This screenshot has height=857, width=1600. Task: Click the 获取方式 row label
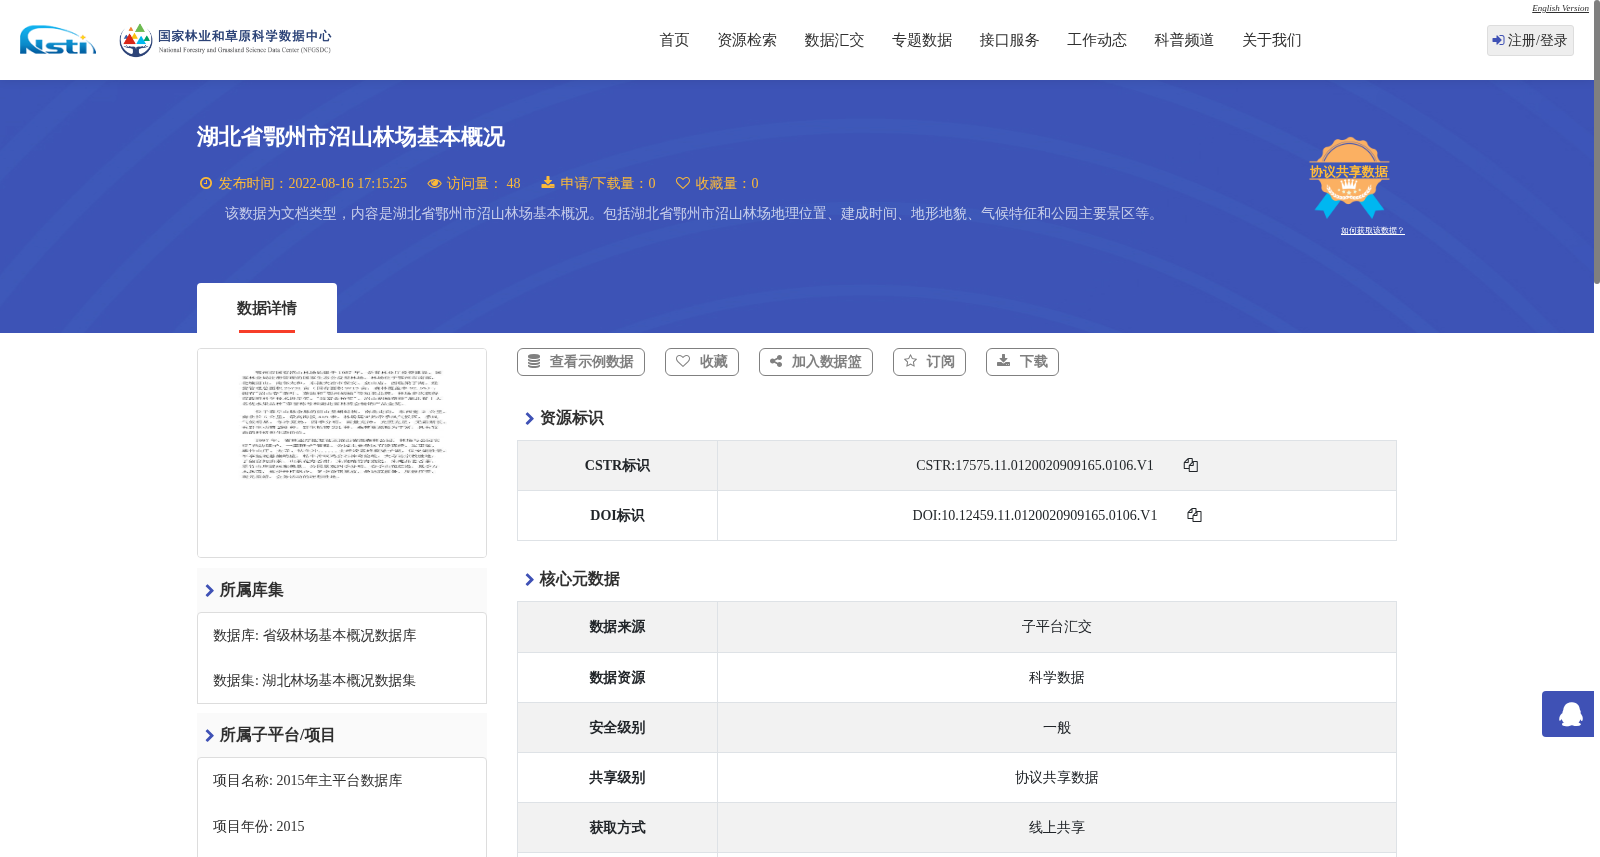point(617,827)
